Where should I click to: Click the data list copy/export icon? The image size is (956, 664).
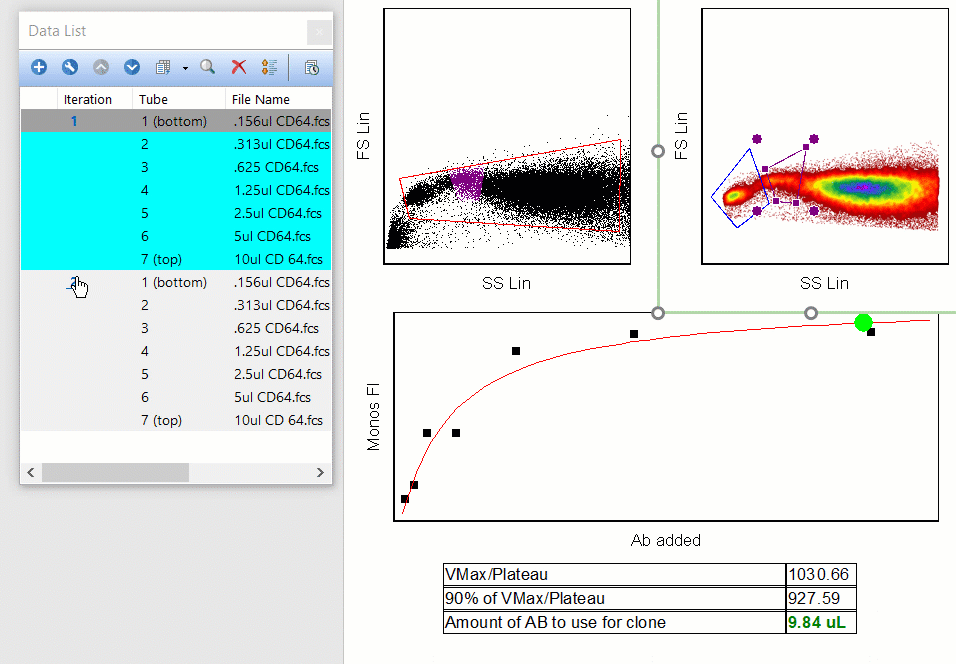click(x=163, y=67)
